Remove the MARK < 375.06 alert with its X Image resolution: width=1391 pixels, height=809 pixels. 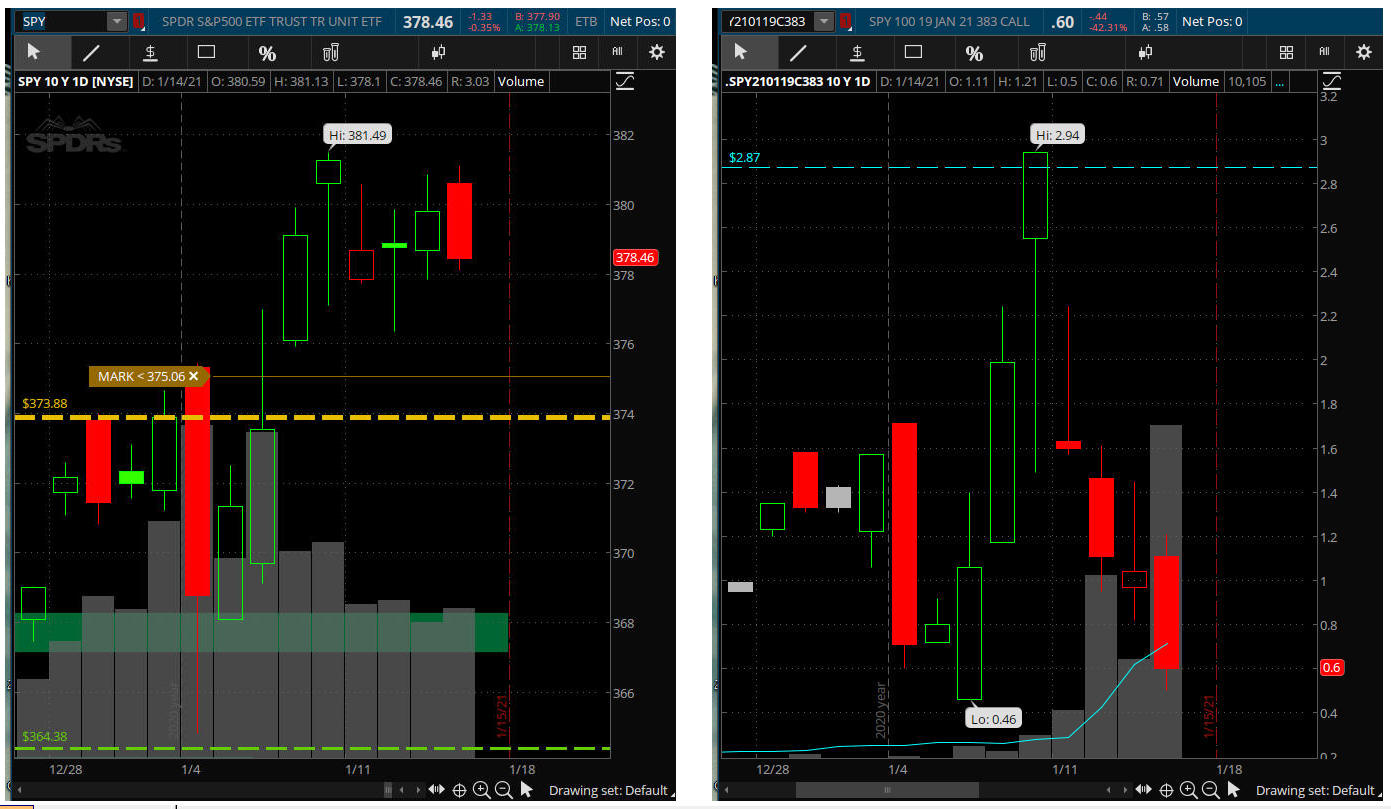(x=194, y=376)
